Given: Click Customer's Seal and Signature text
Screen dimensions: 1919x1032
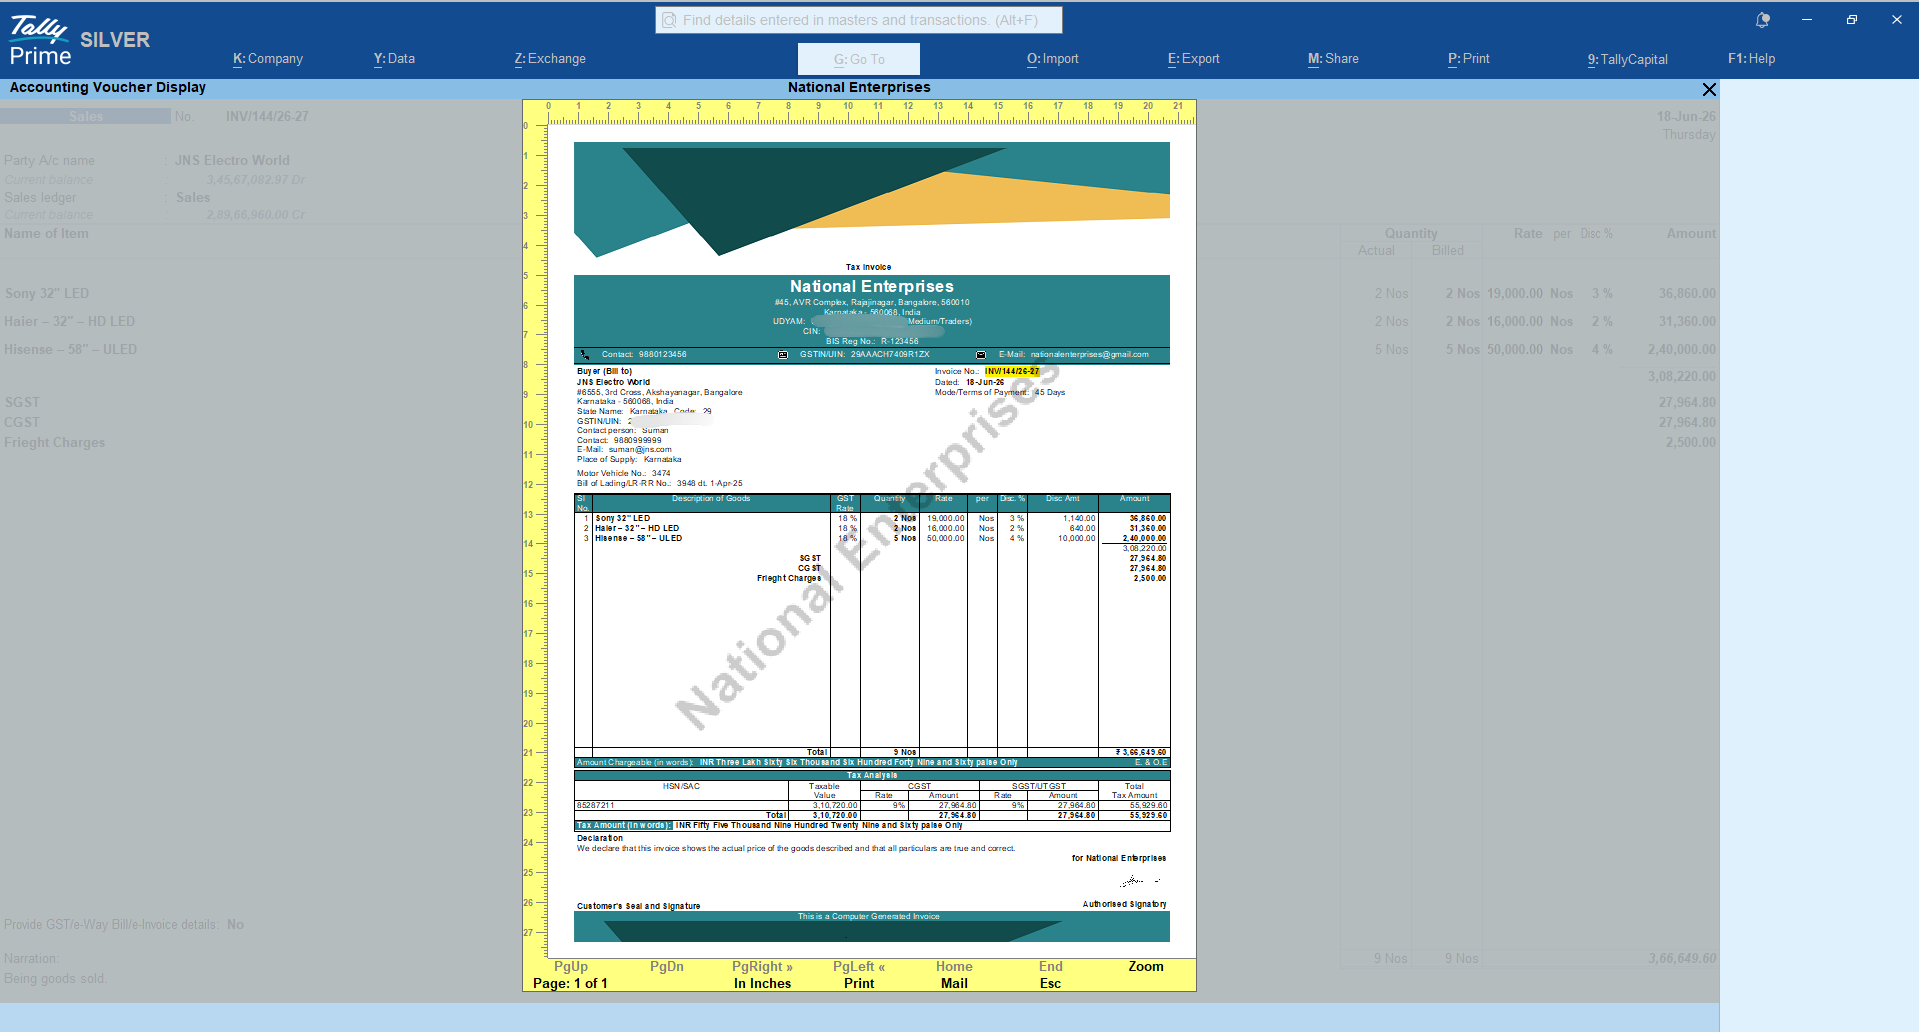Looking at the screenshot, I should point(638,907).
